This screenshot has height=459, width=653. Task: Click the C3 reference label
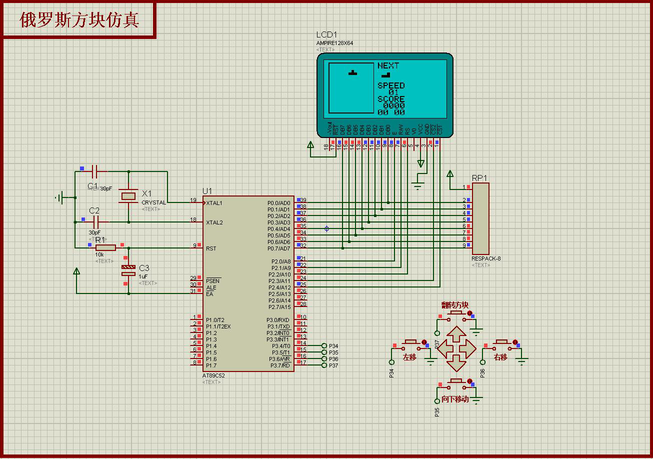click(x=144, y=268)
